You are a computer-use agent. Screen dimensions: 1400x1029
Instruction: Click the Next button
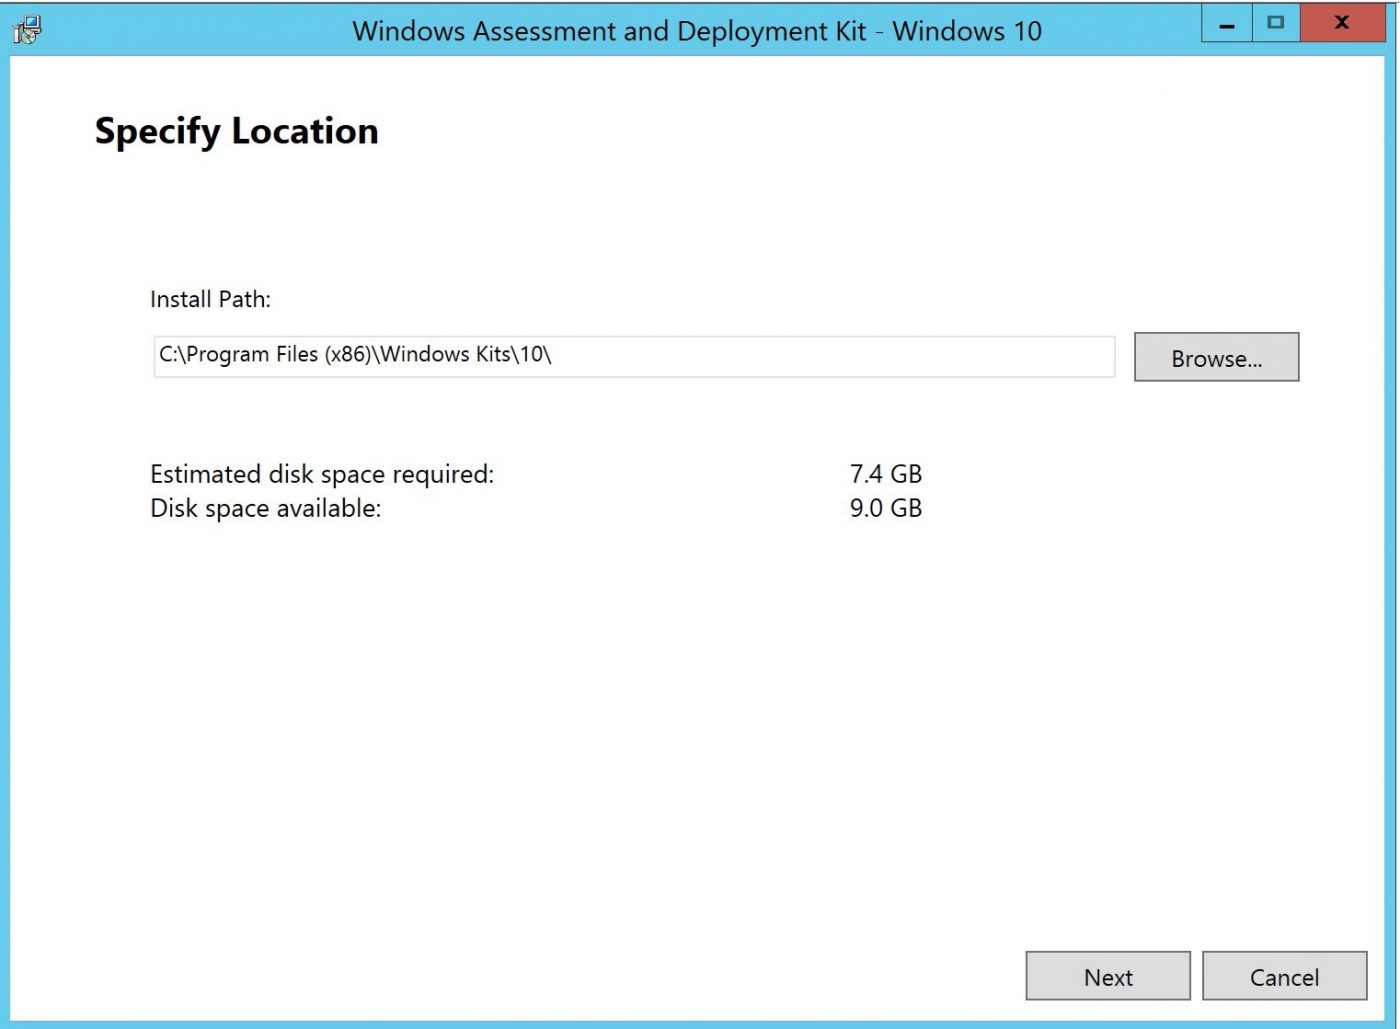(1107, 976)
